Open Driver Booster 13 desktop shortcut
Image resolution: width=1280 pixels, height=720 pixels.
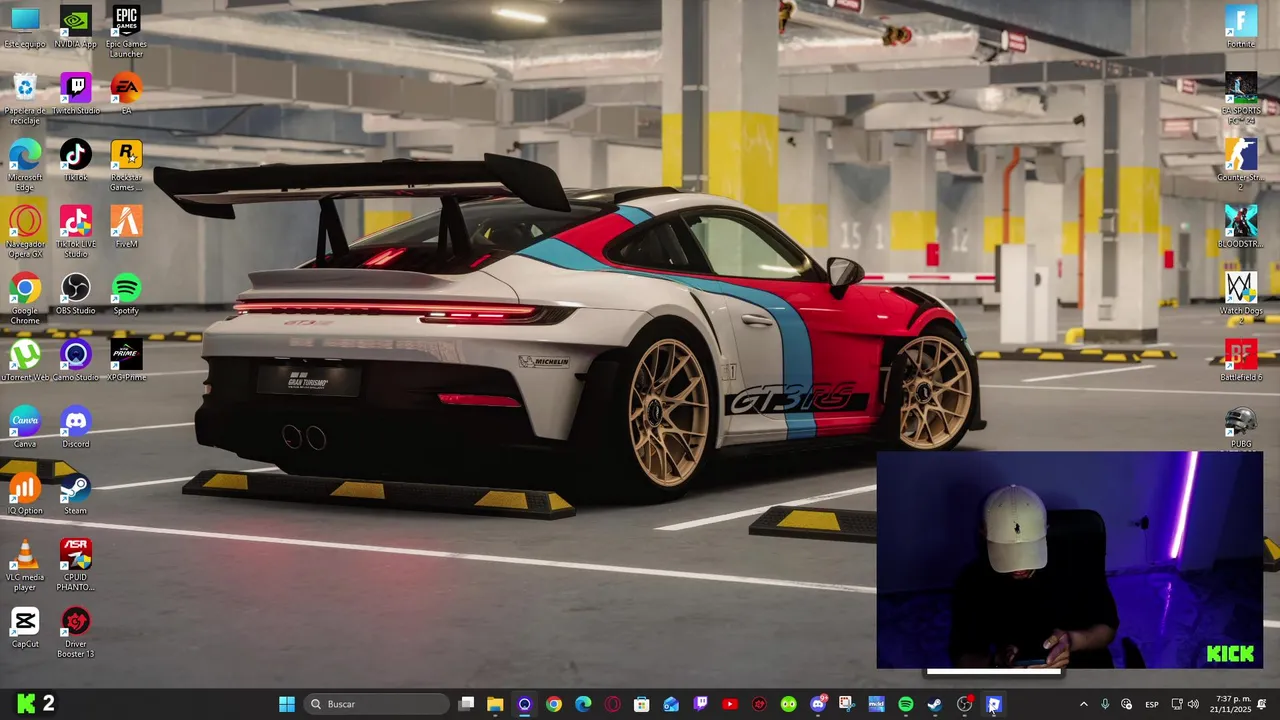click(76, 632)
